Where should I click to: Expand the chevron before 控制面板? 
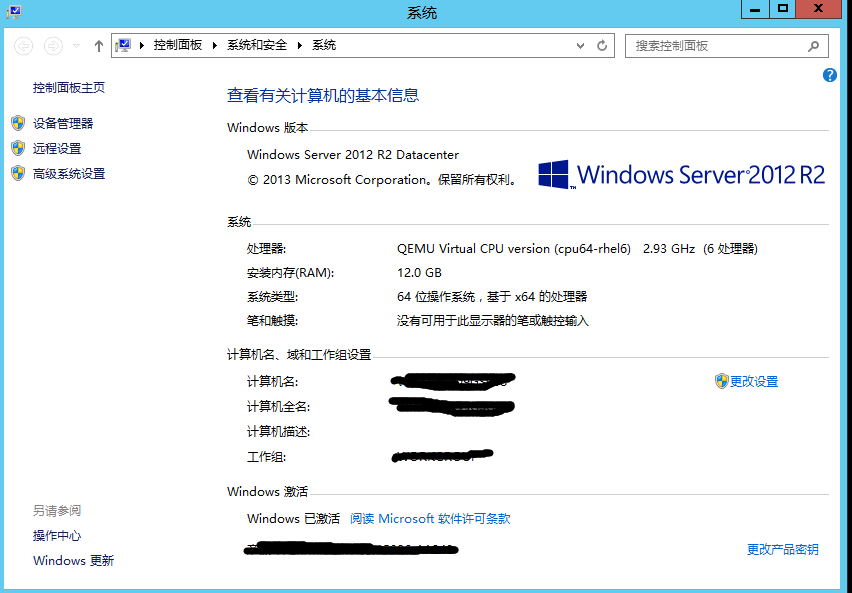[142, 46]
